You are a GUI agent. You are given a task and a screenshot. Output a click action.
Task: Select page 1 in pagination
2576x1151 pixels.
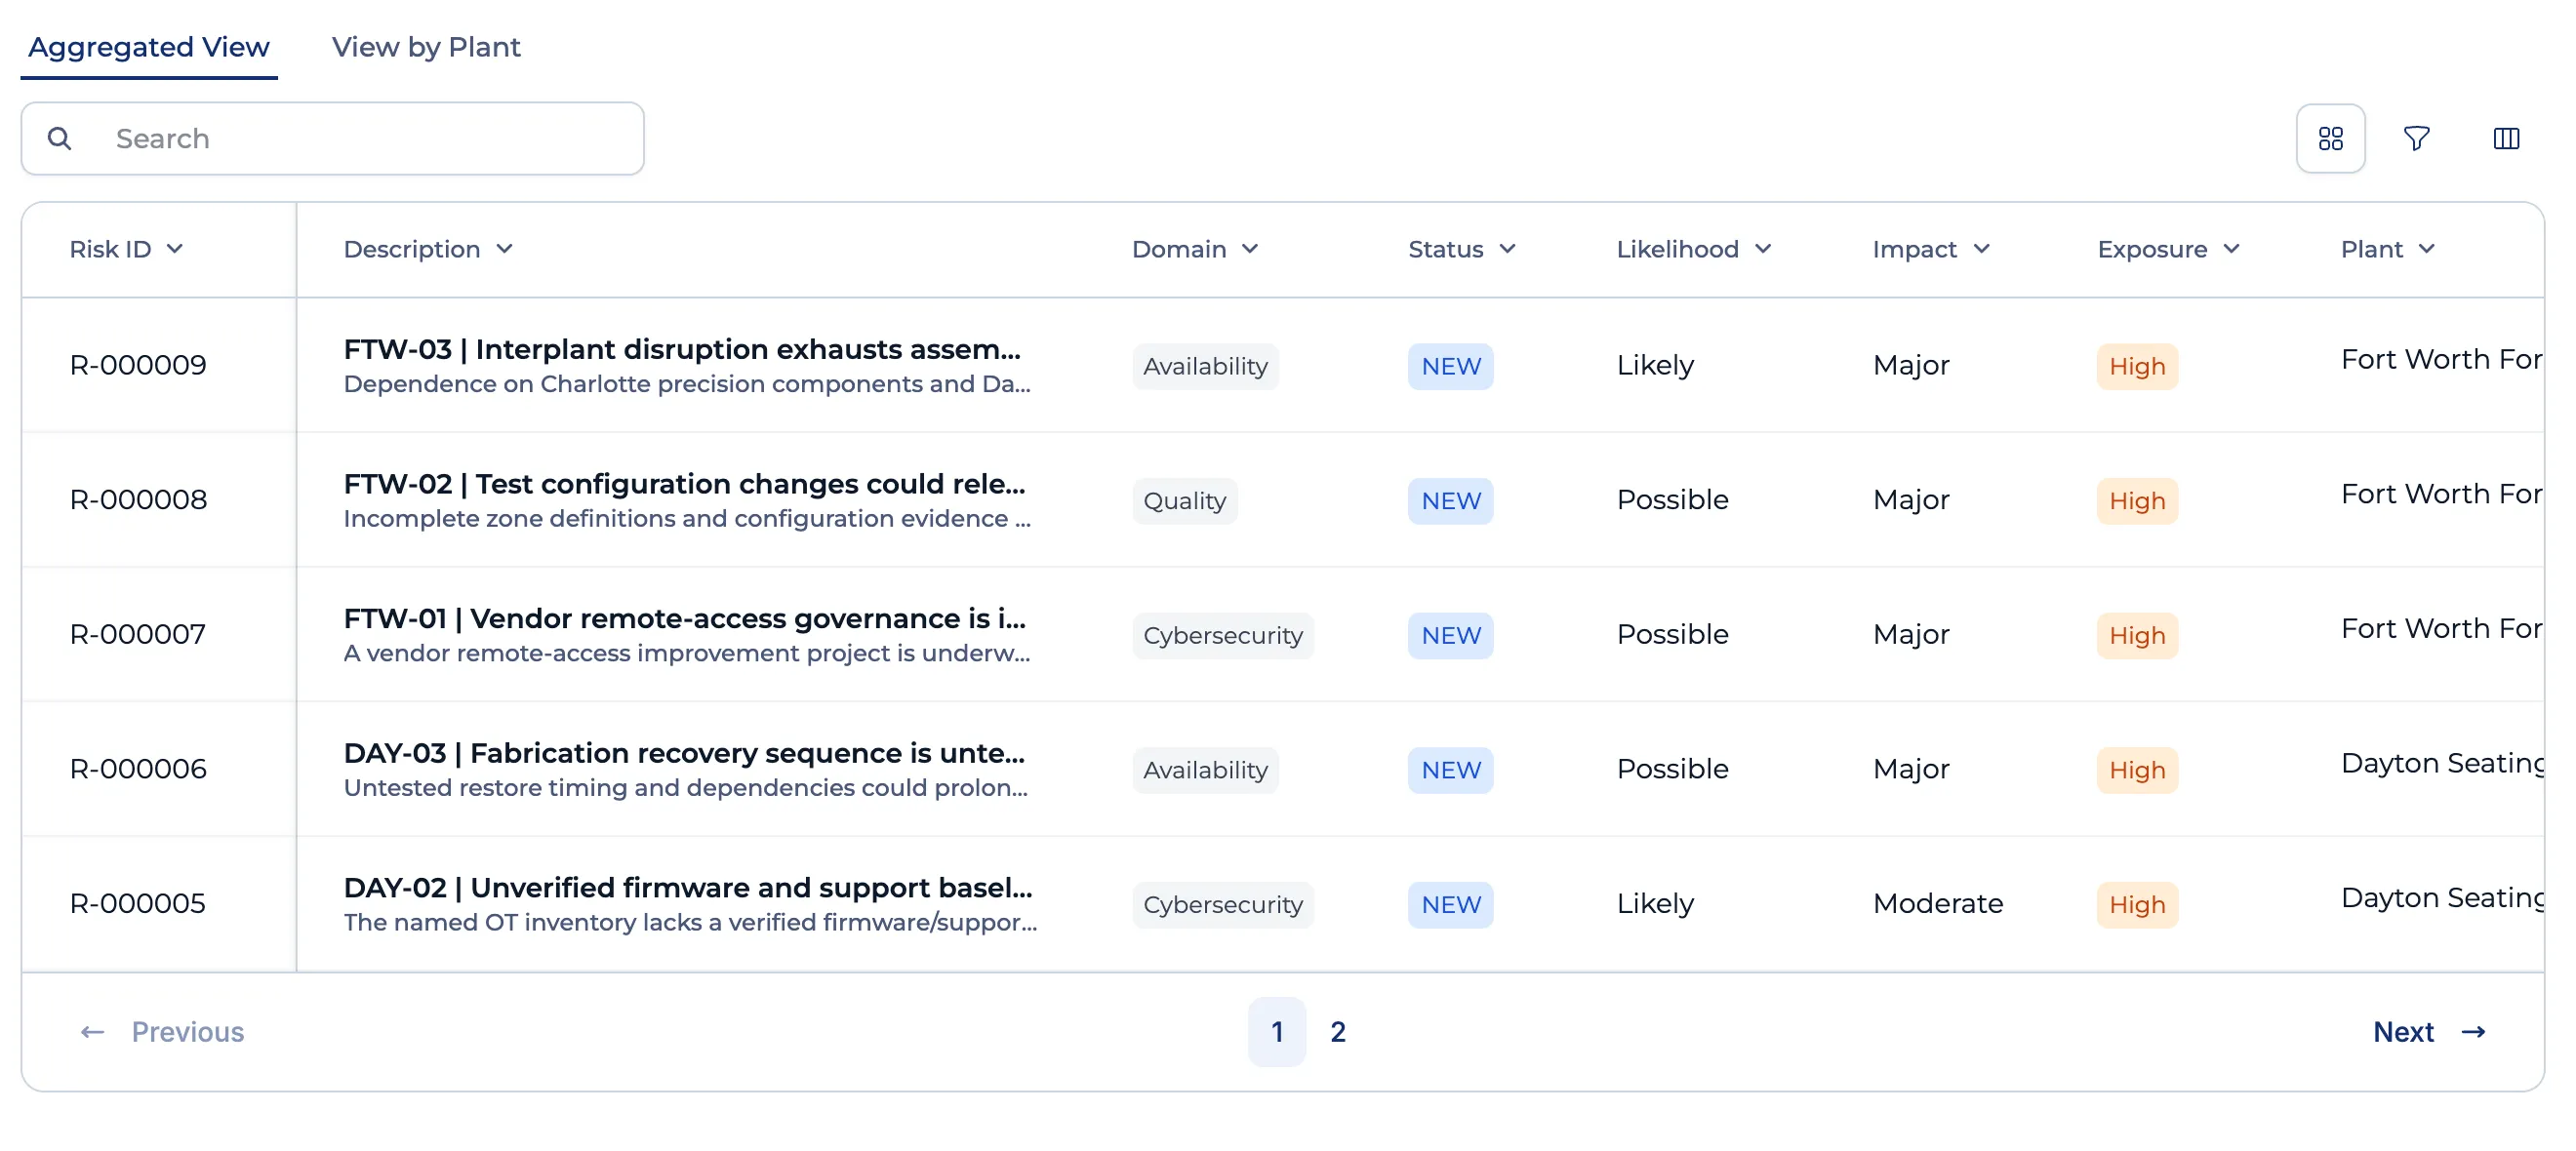[1277, 1031]
